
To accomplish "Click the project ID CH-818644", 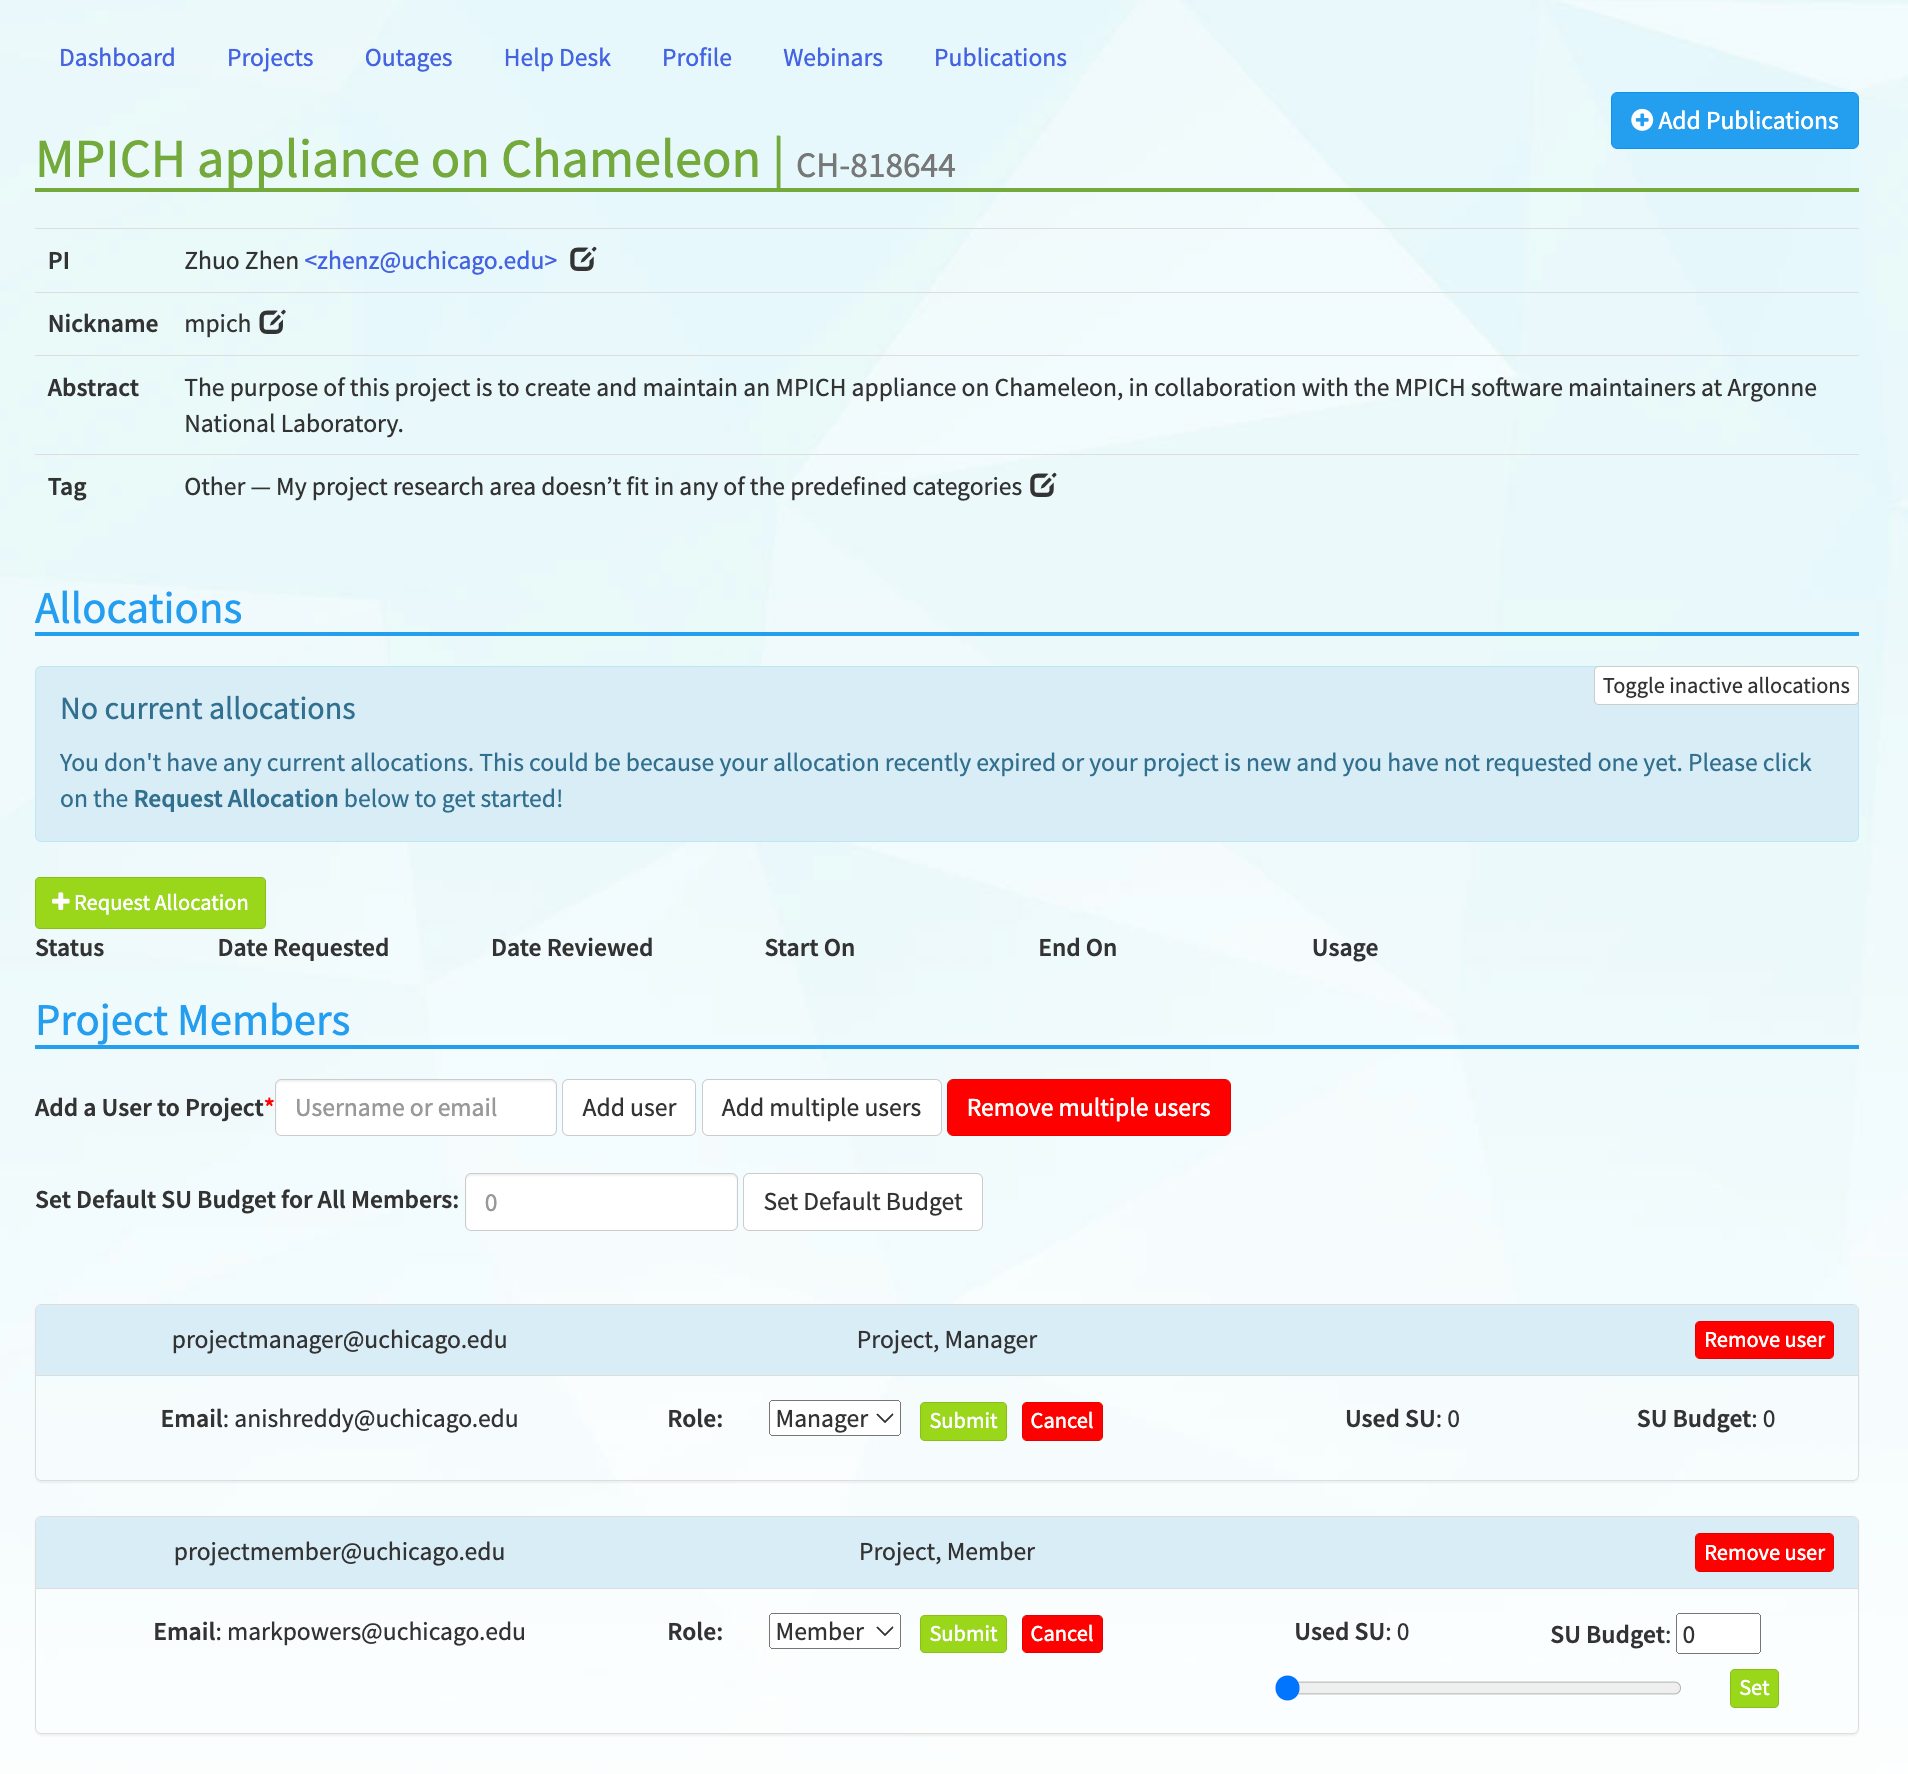I will (x=875, y=165).
